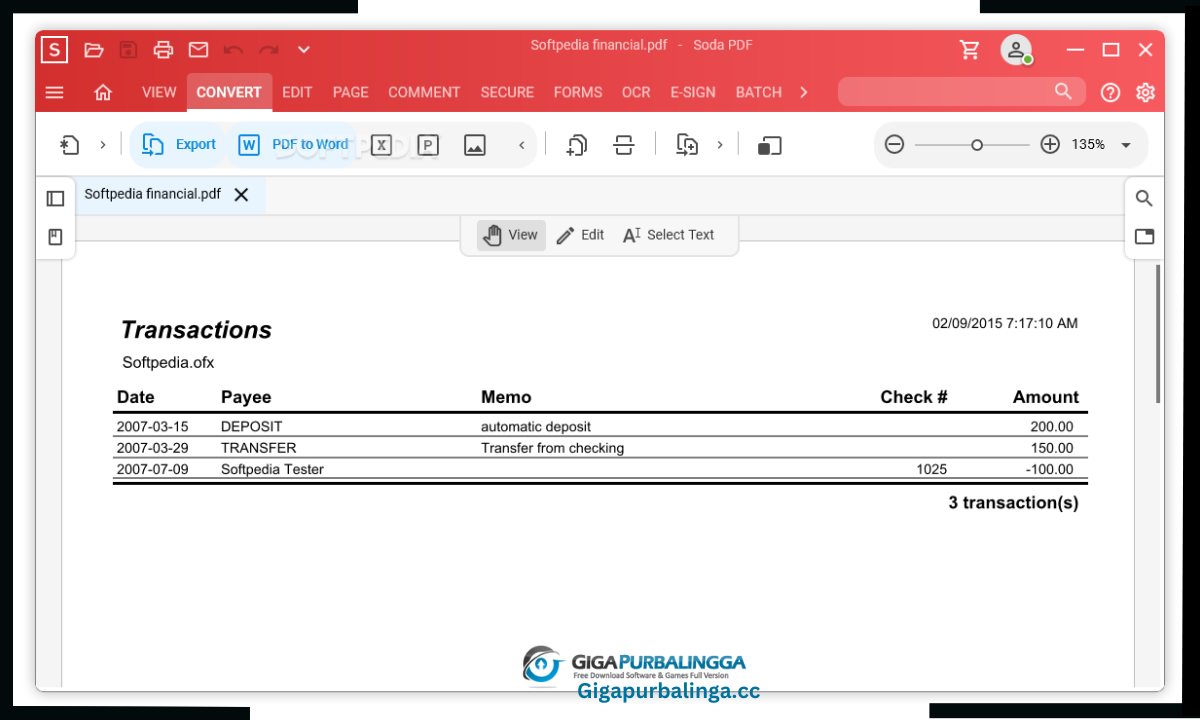Print the document with printer icon
This screenshot has width=1200, height=720.
[x=163, y=49]
